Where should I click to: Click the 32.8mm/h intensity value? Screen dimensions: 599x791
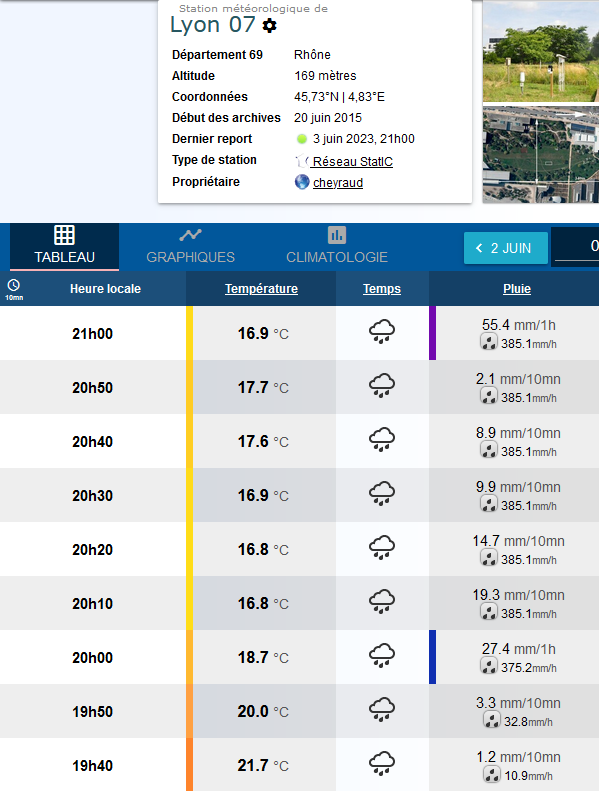point(528,721)
